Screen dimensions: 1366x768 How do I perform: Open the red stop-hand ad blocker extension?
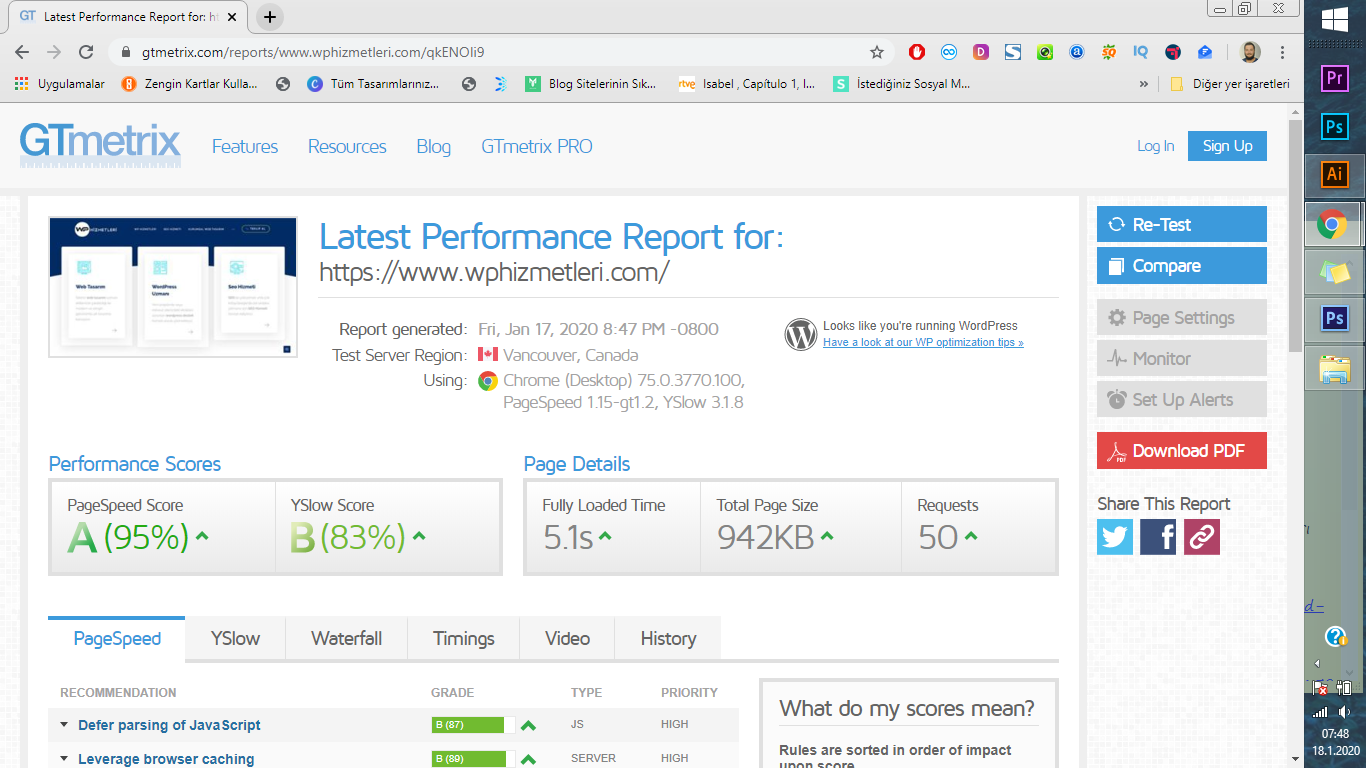click(917, 52)
